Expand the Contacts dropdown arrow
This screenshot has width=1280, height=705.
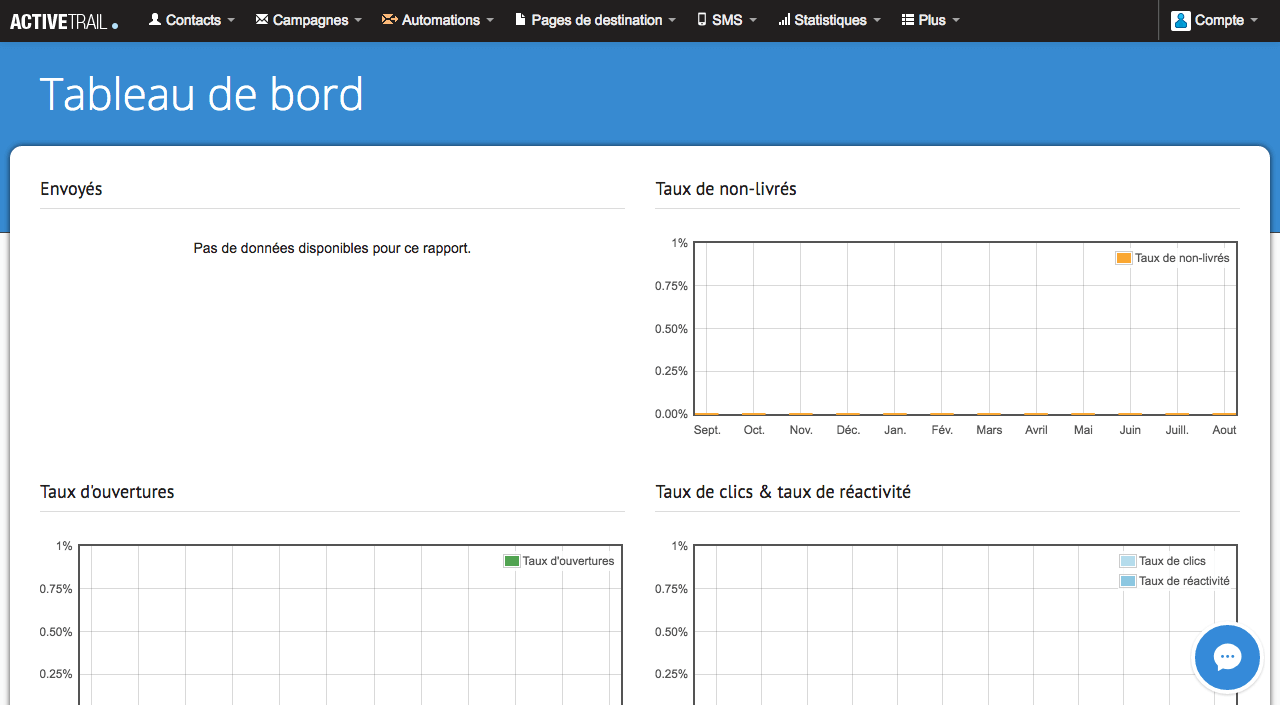232,21
